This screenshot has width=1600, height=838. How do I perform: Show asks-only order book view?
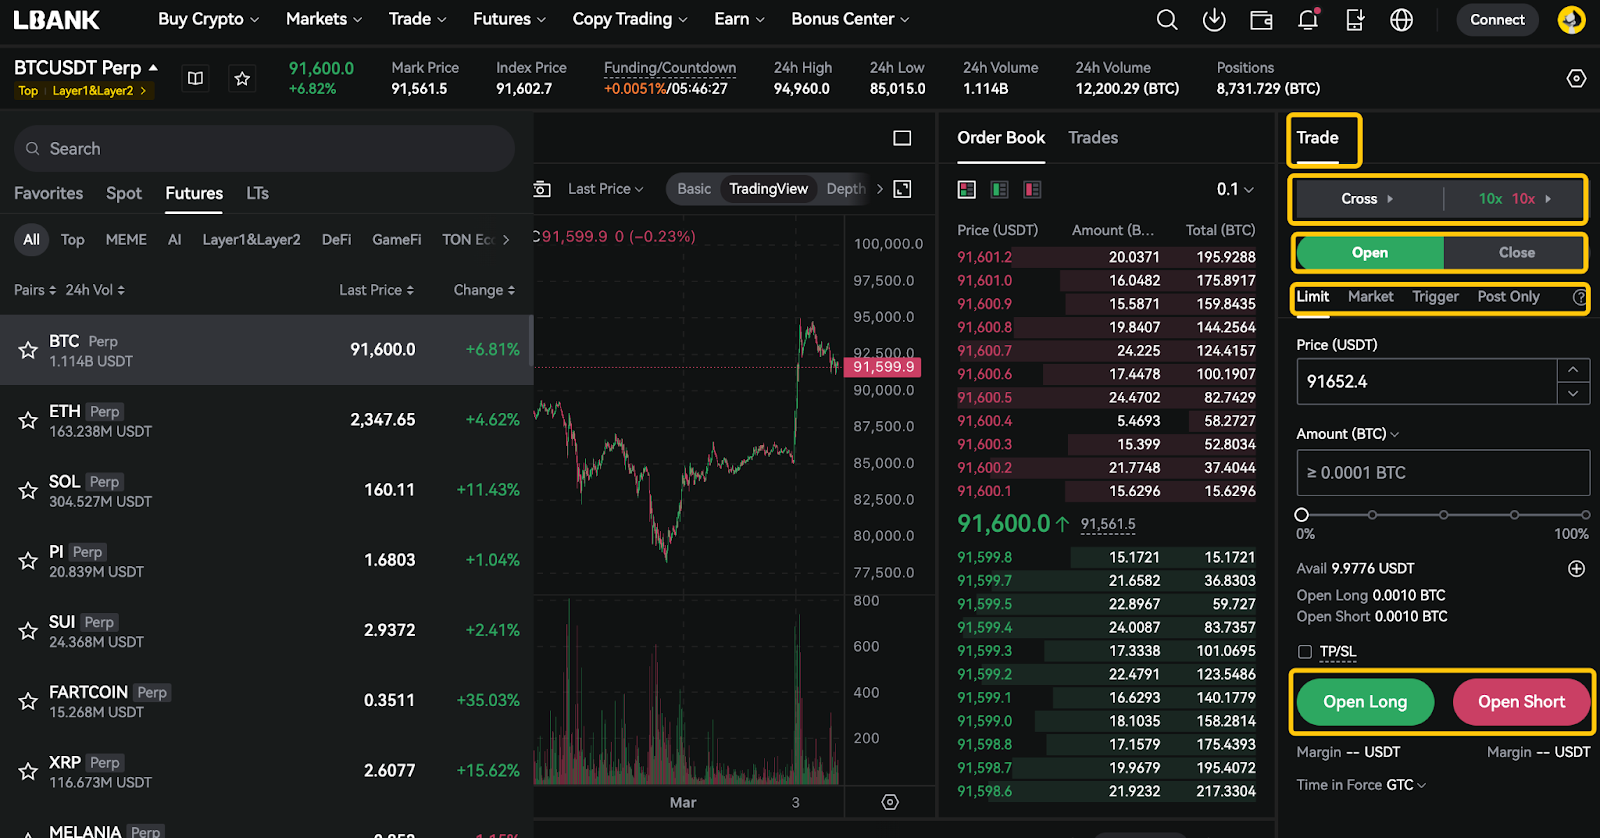(1032, 189)
